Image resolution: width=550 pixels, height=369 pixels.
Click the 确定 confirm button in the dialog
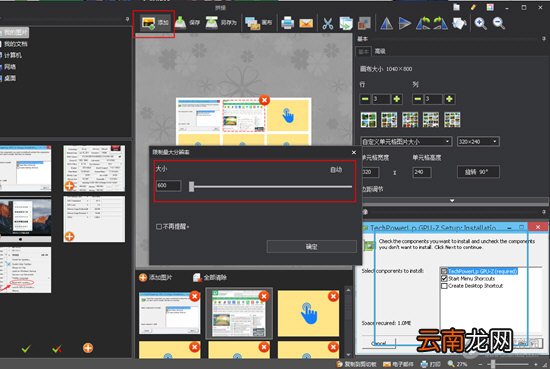click(311, 247)
